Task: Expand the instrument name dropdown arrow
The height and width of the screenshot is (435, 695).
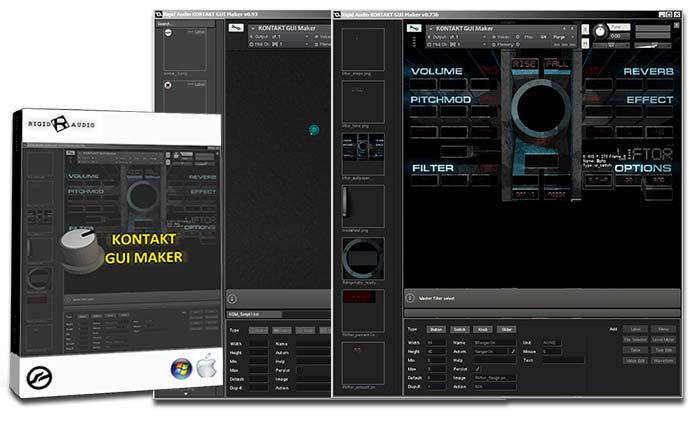Action: 431,29
